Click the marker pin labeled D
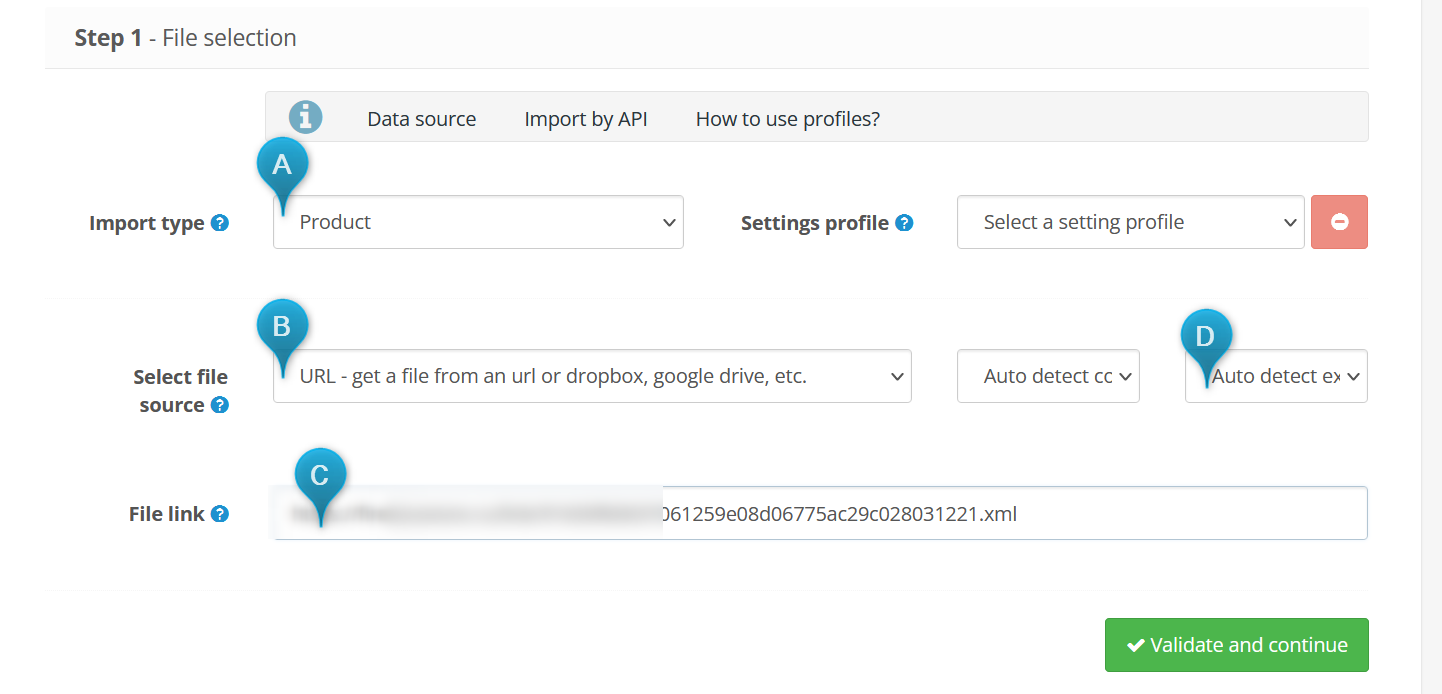Screen dimensions: 1442x694 coord(1206,338)
